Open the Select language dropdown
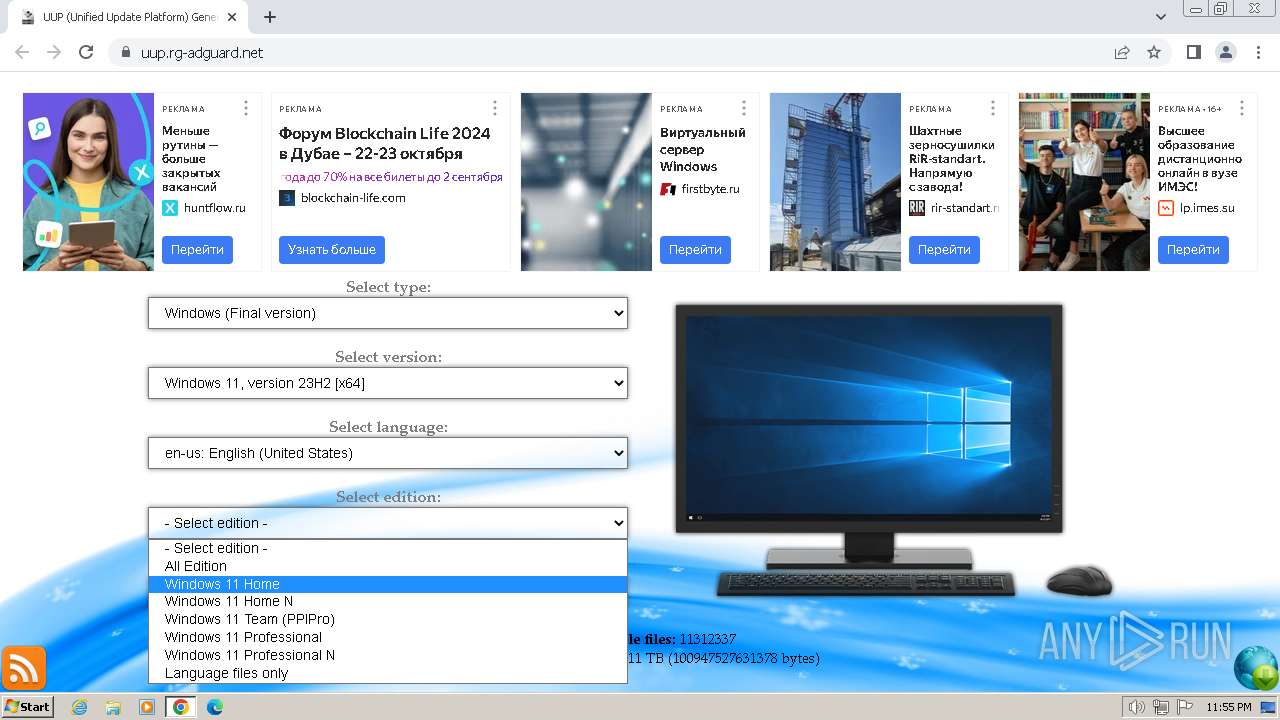Image resolution: width=1280 pixels, height=720 pixels. (388, 453)
